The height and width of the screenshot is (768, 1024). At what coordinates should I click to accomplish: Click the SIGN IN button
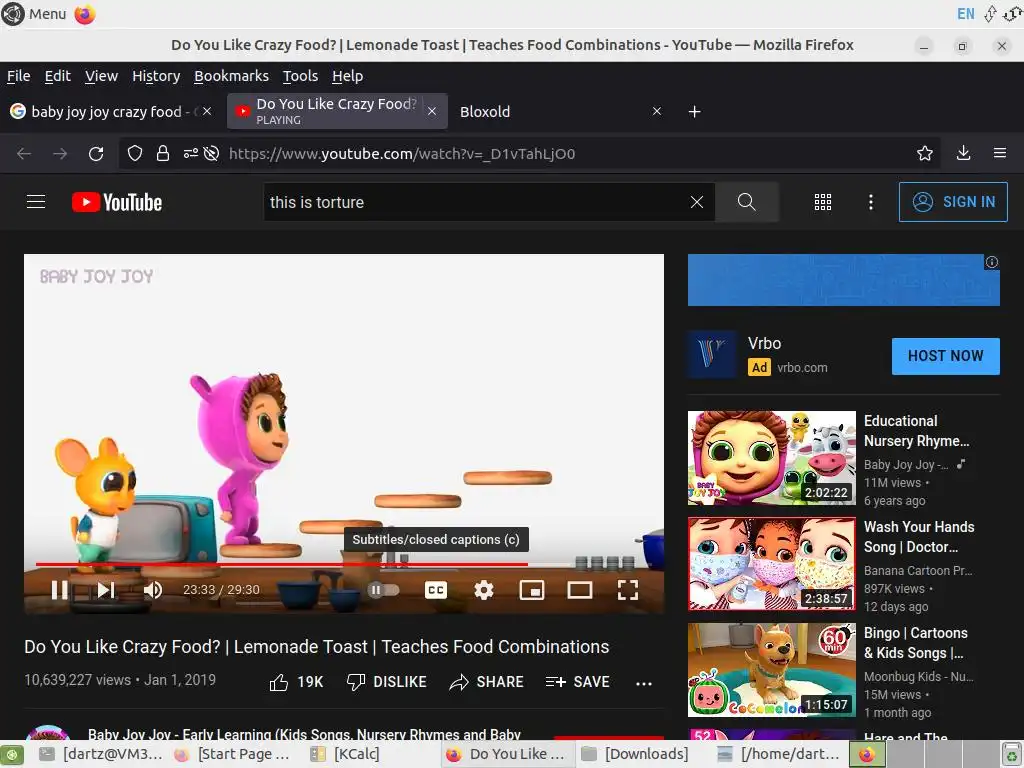click(953, 202)
